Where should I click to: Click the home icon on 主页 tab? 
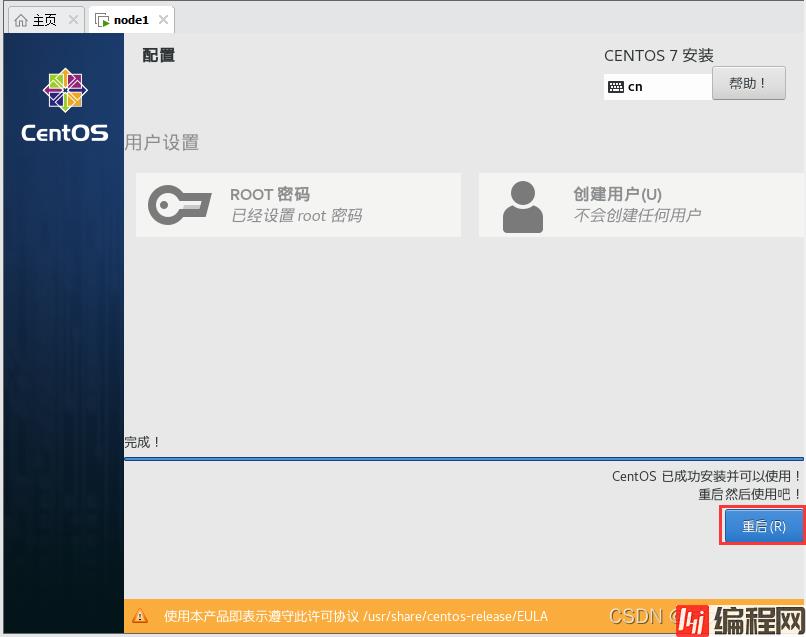click(21, 20)
